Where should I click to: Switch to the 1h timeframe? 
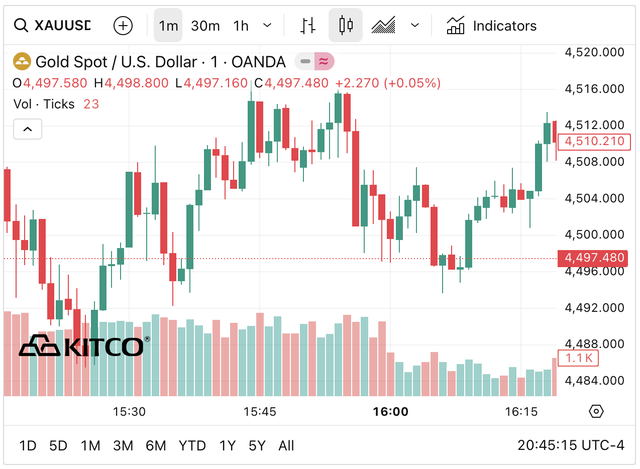(241, 25)
